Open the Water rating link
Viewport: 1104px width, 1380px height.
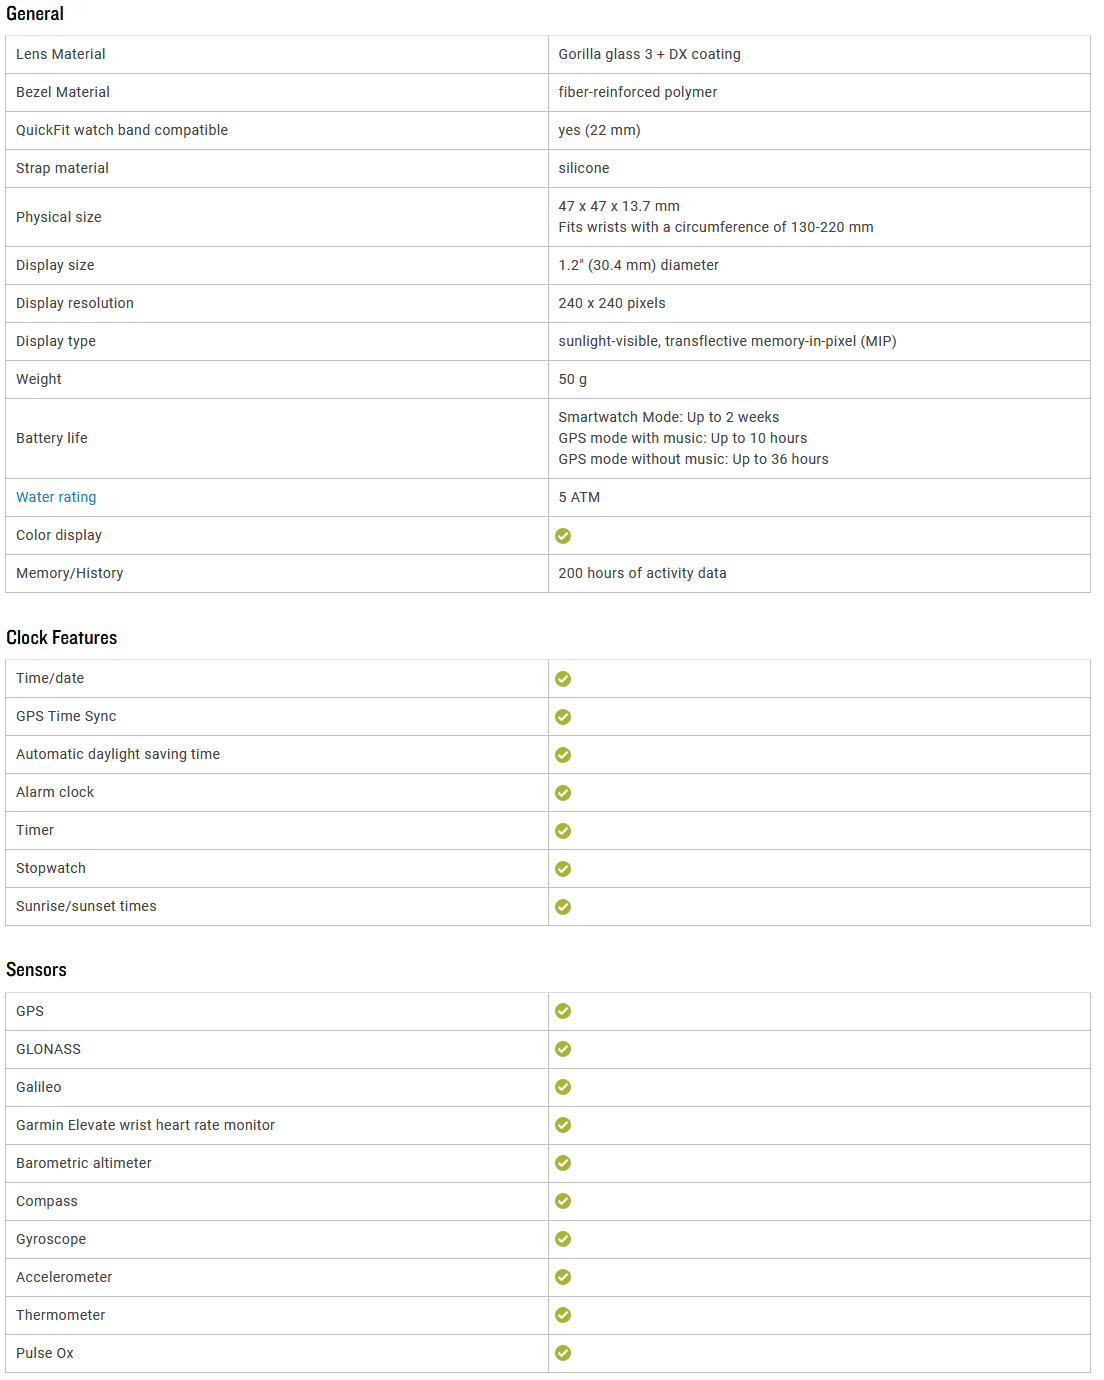coord(56,497)
